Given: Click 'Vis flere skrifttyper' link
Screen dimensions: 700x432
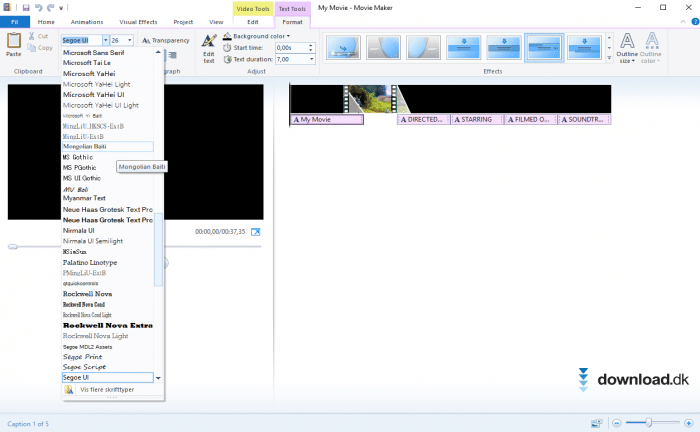Looking at the screenshot, I should pyautogui.click(x=107, y=390).
